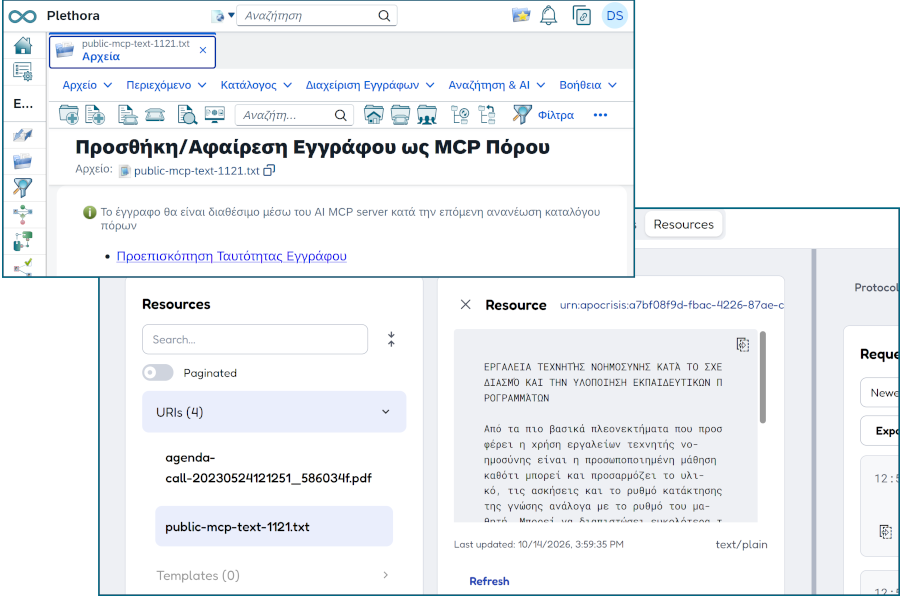Click the document search magnifier toolbar icon
Image resolution: width=900 pixels, height=596 pixels.
187,115
